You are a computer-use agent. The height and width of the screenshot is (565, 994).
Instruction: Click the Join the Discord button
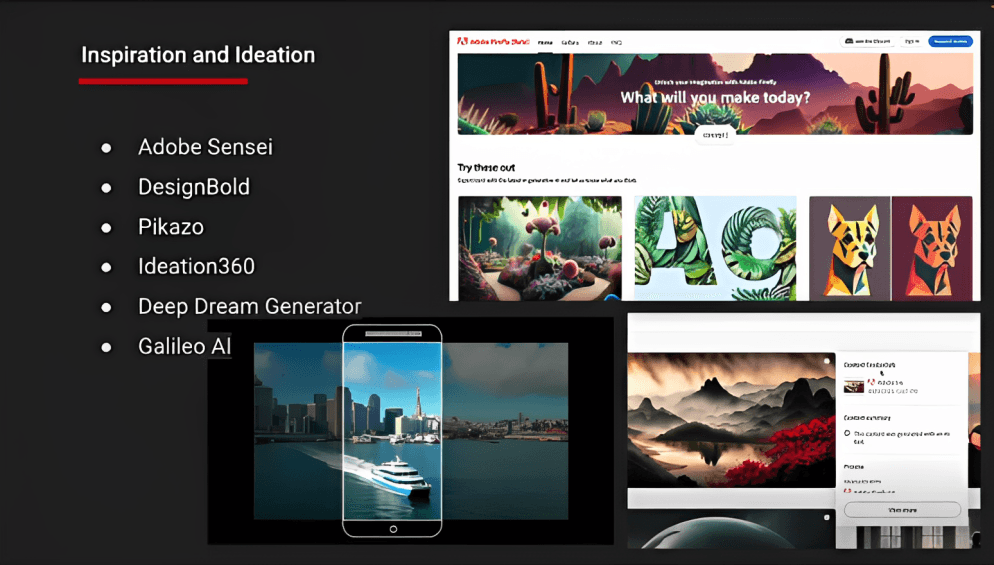click(868, 41)
